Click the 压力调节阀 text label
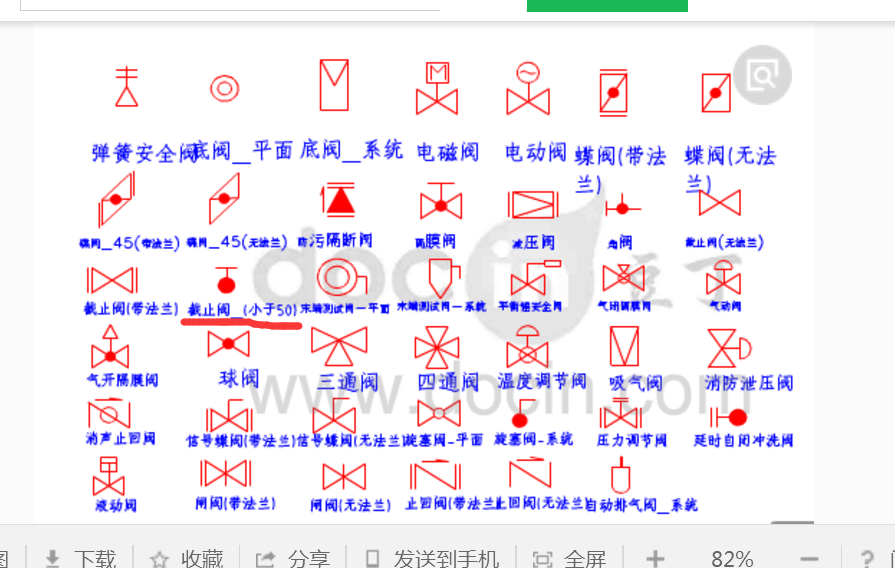The height and width of the screenshot is (568, 895). (631, 441)
